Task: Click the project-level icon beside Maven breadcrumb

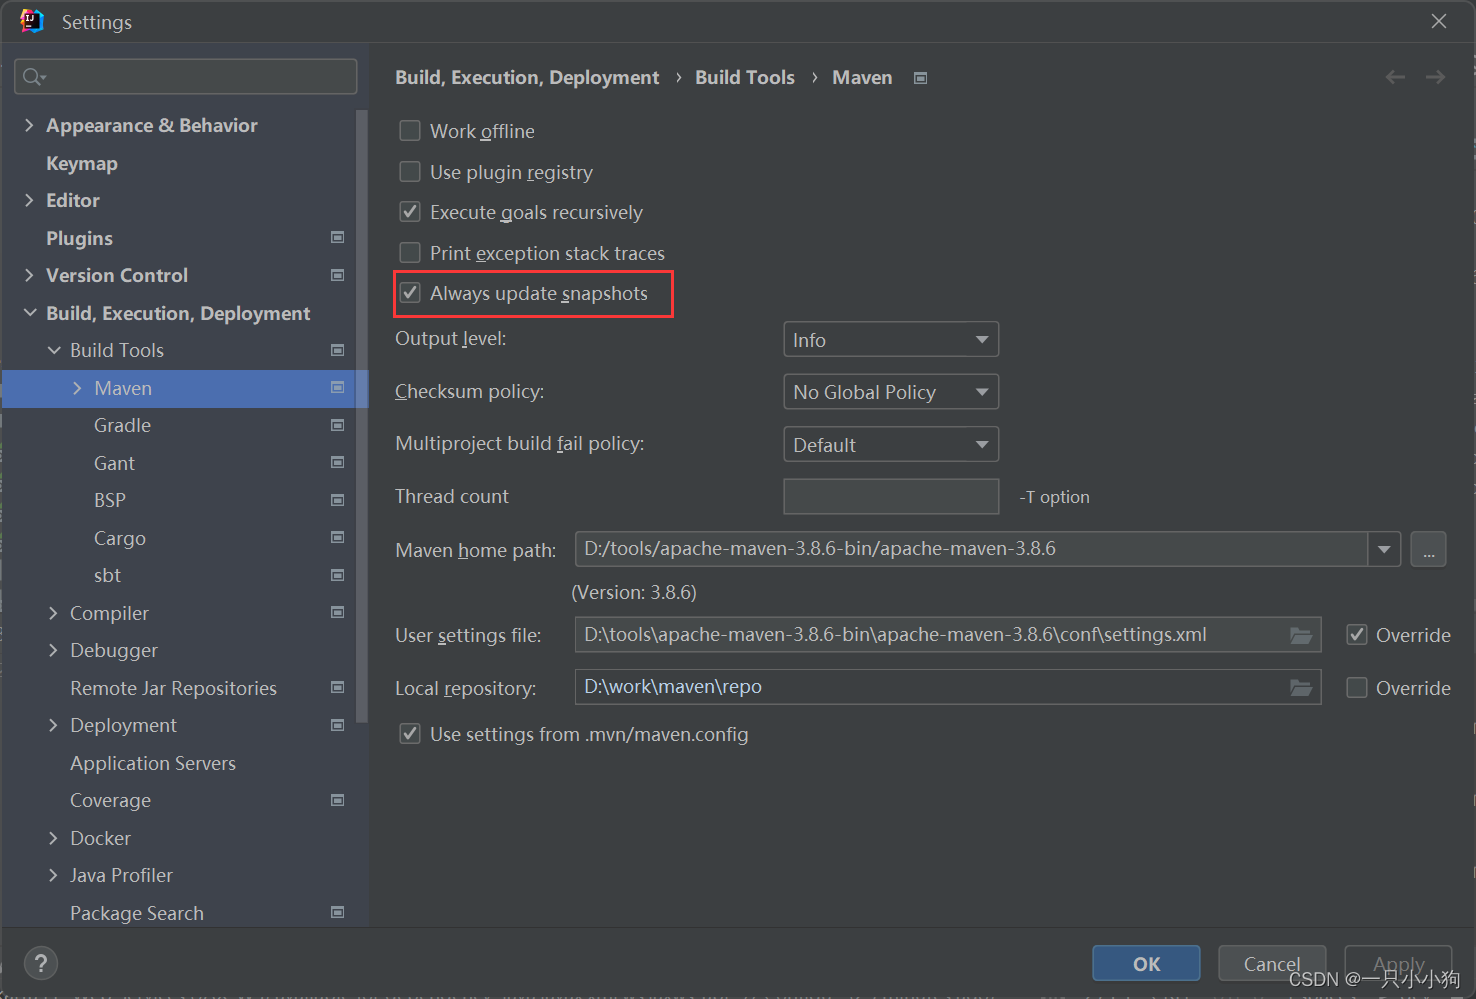Action: pos(920,78)
